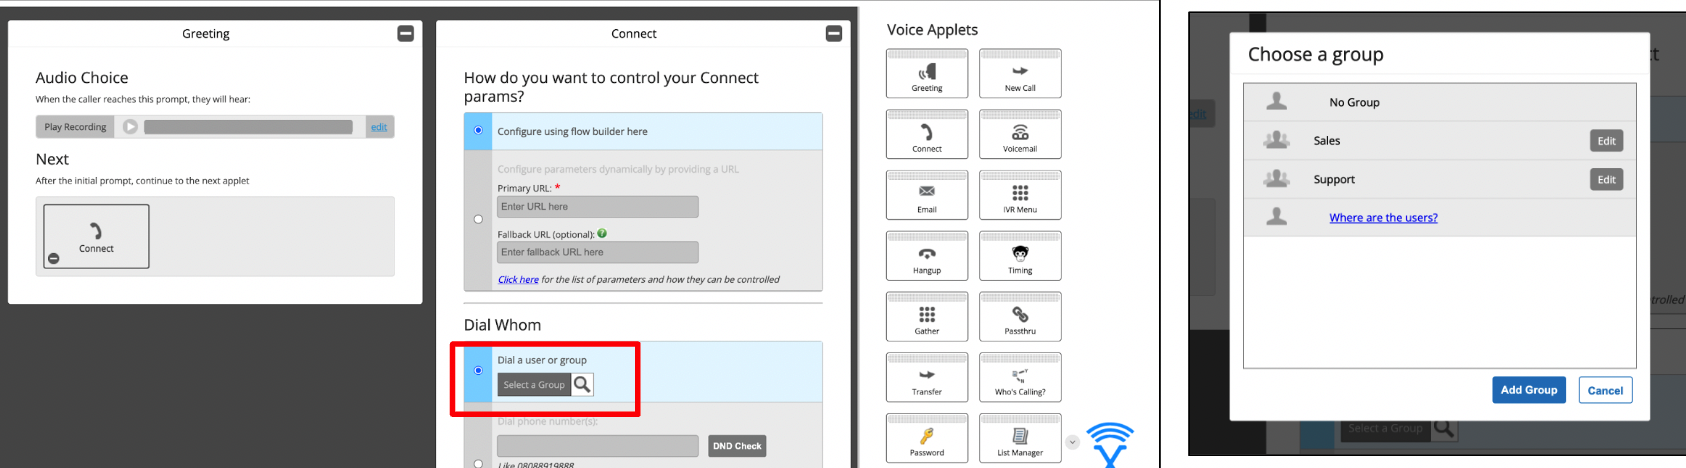This screenshot has width=1686, height=468.
Task: Click the Passthru applet icon
Action: [1019, 318]
